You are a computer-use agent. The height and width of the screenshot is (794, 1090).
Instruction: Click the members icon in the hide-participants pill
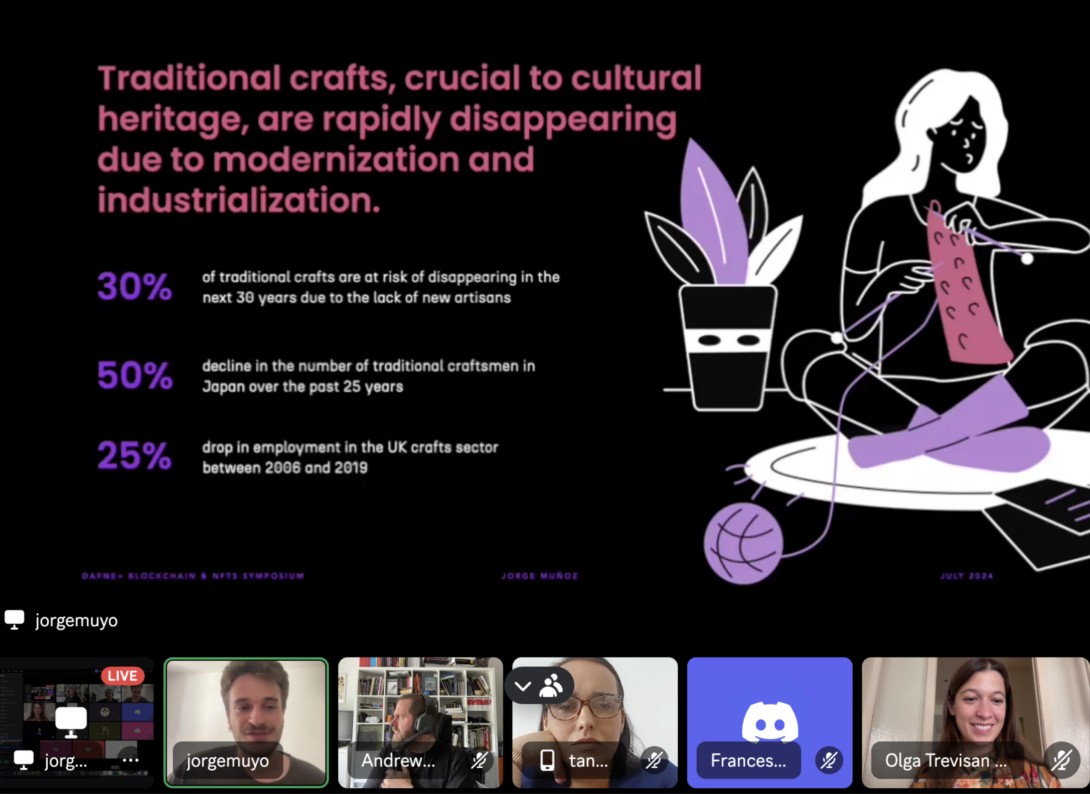(x=551, y=686)
